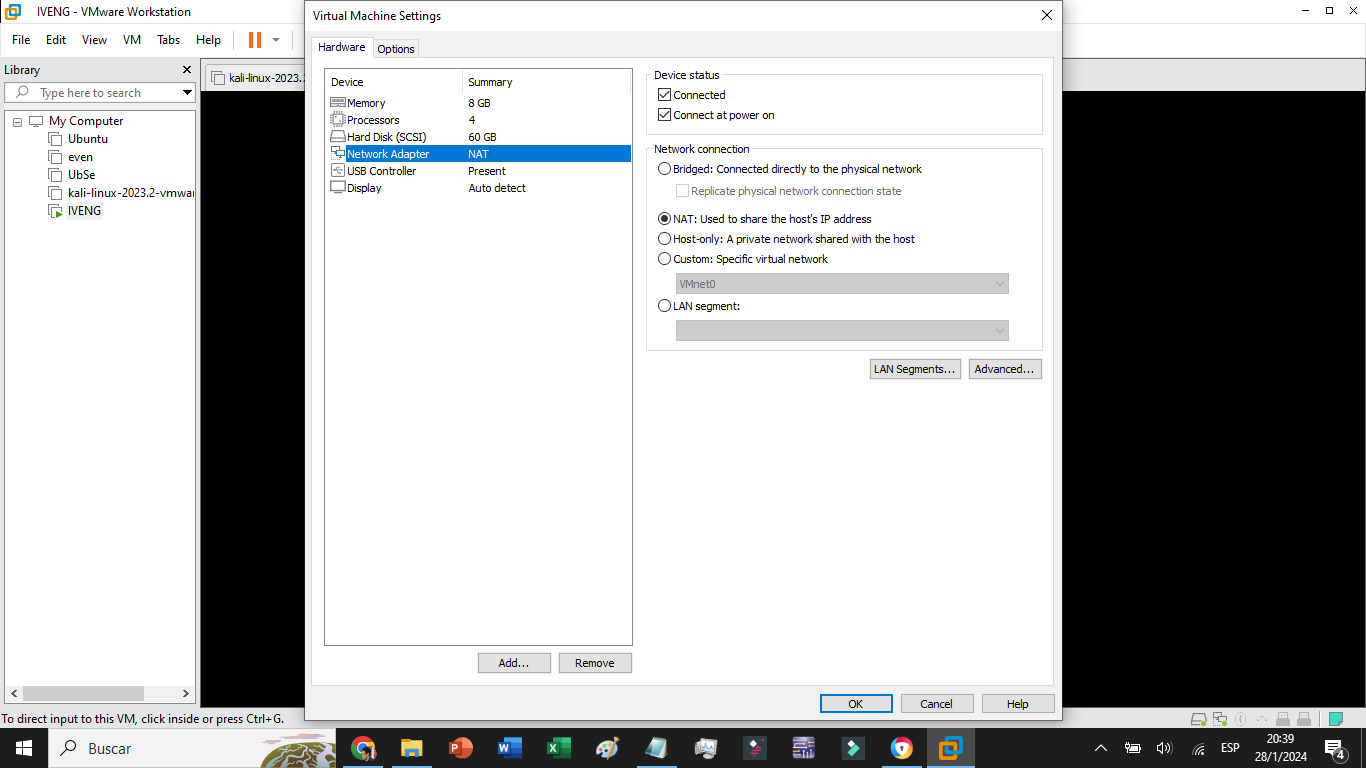Image resolution: width=1366 pixels, height=768 pixels.
Task: Select the Memory device row
Action: pyautogui.click(x=479, y=103)
